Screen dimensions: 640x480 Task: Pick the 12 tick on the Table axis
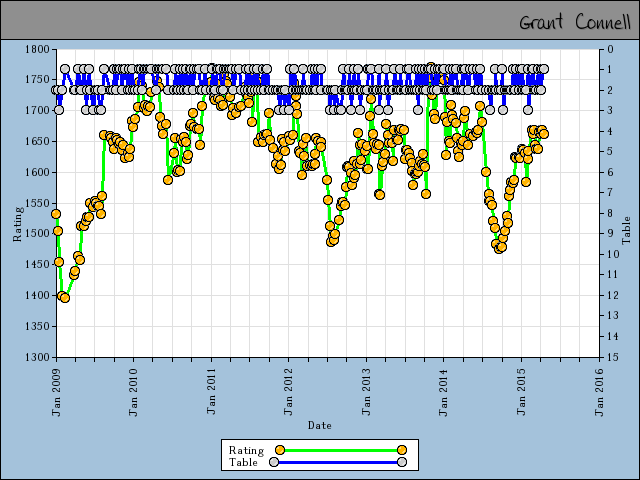pyautogui.click(x=613, y=295)
